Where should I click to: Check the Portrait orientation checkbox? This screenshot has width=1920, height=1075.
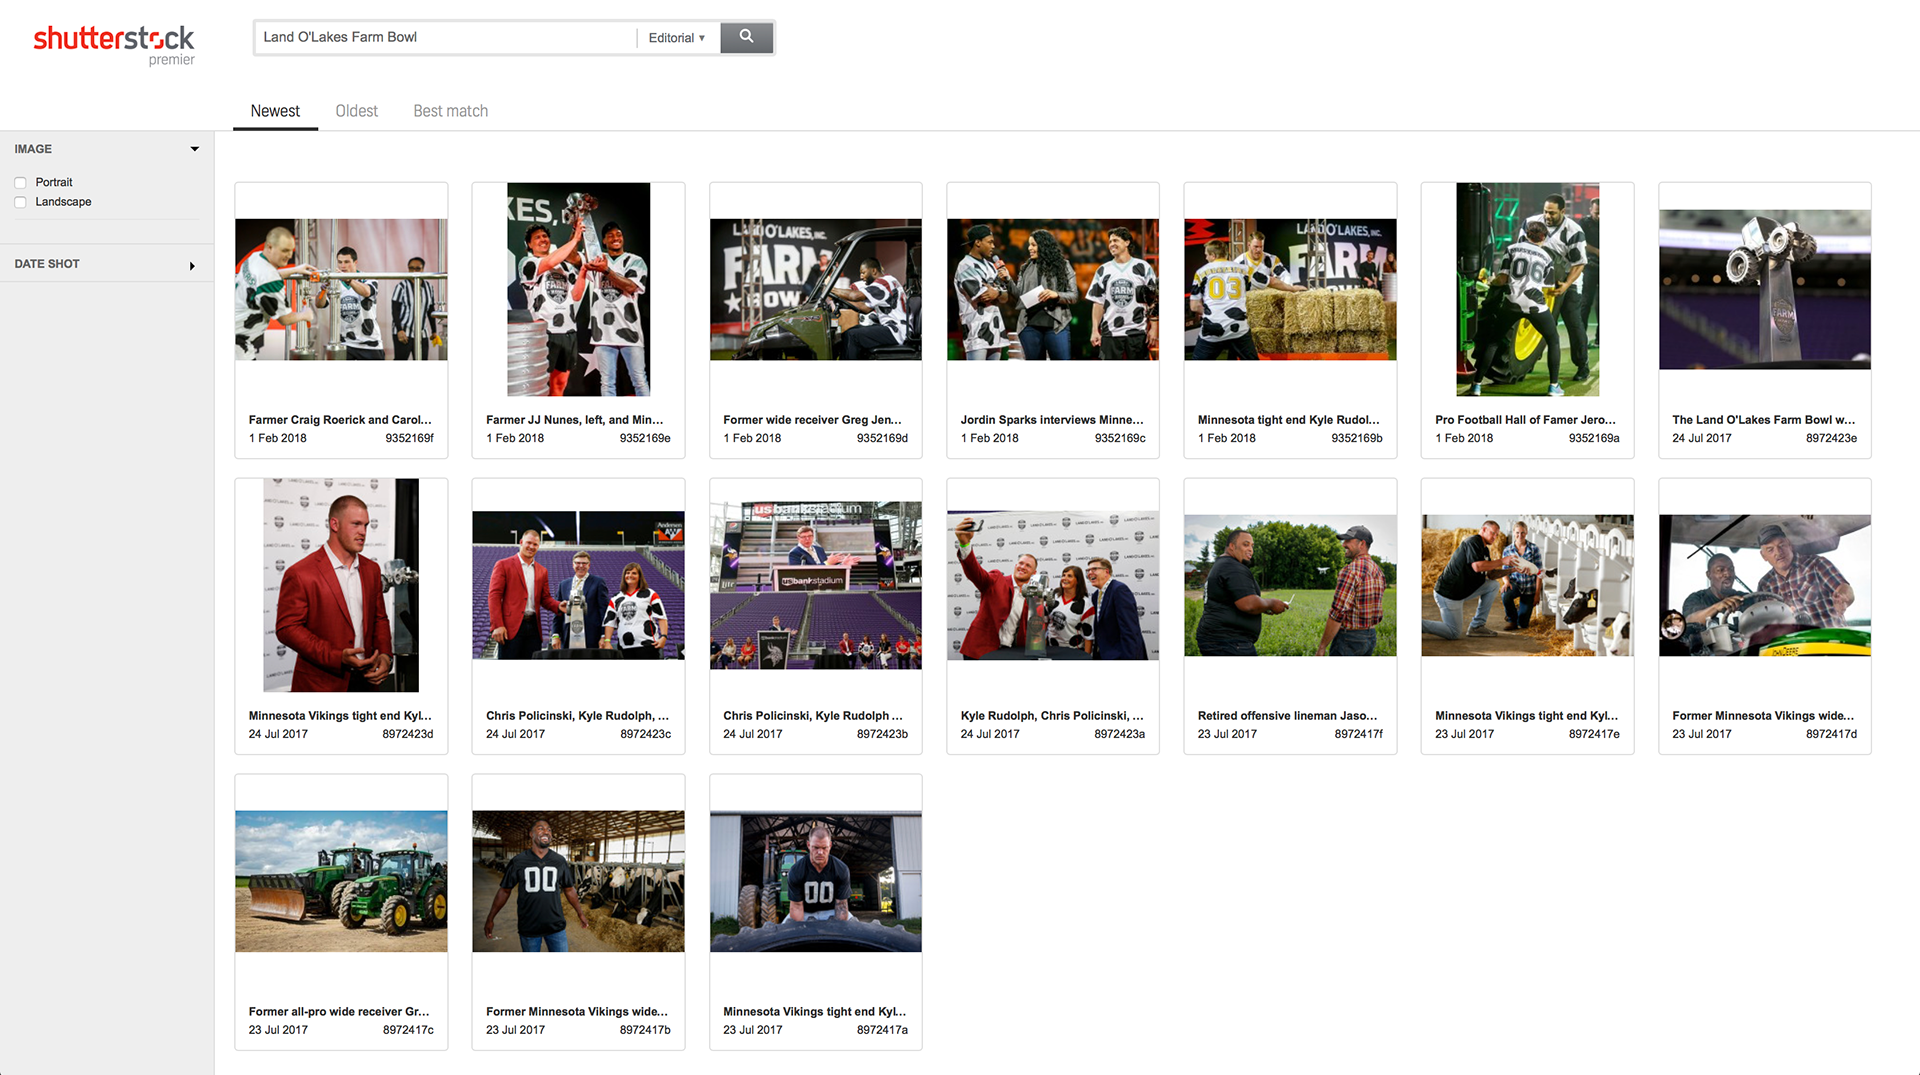tap(20, 183)
